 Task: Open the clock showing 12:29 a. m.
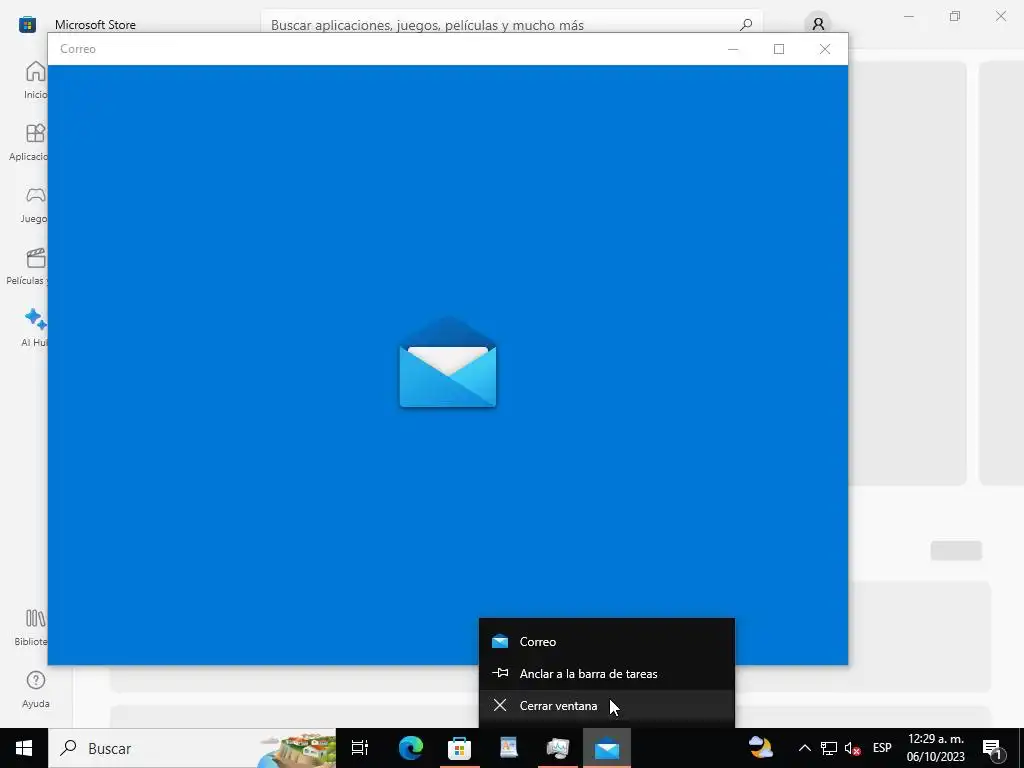click(936, 748)
